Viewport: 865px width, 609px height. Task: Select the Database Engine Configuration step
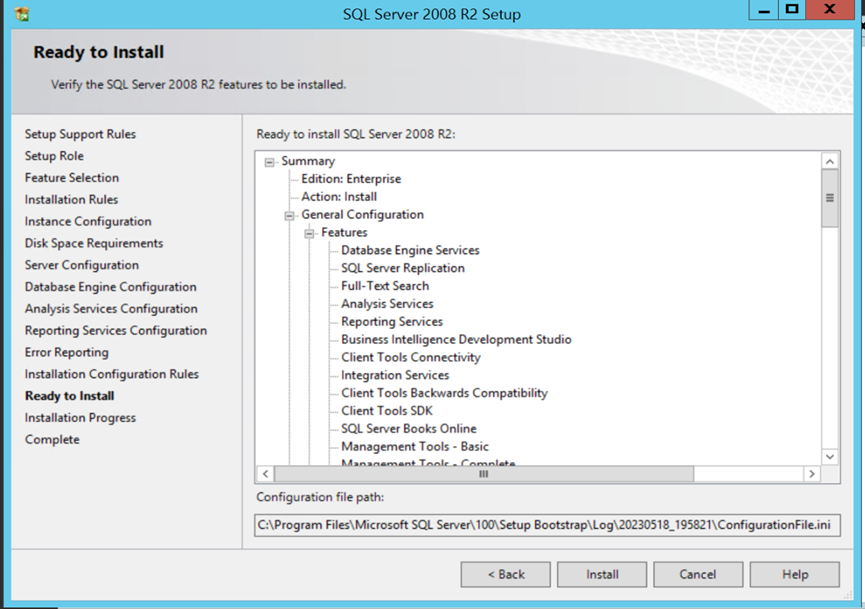point(110,287)
